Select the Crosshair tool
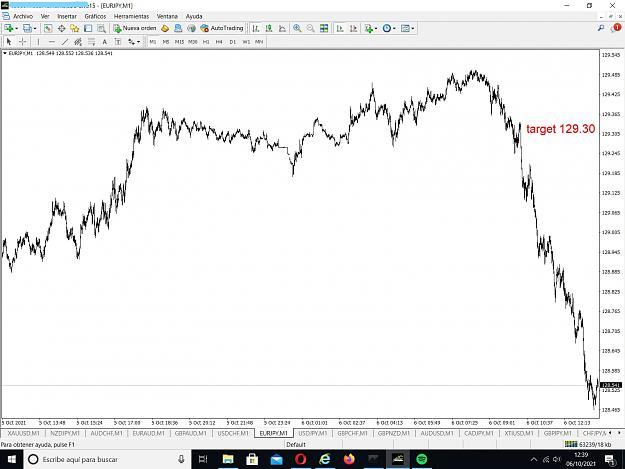Screen dimensions: 625x469 [x=23, y=42]
